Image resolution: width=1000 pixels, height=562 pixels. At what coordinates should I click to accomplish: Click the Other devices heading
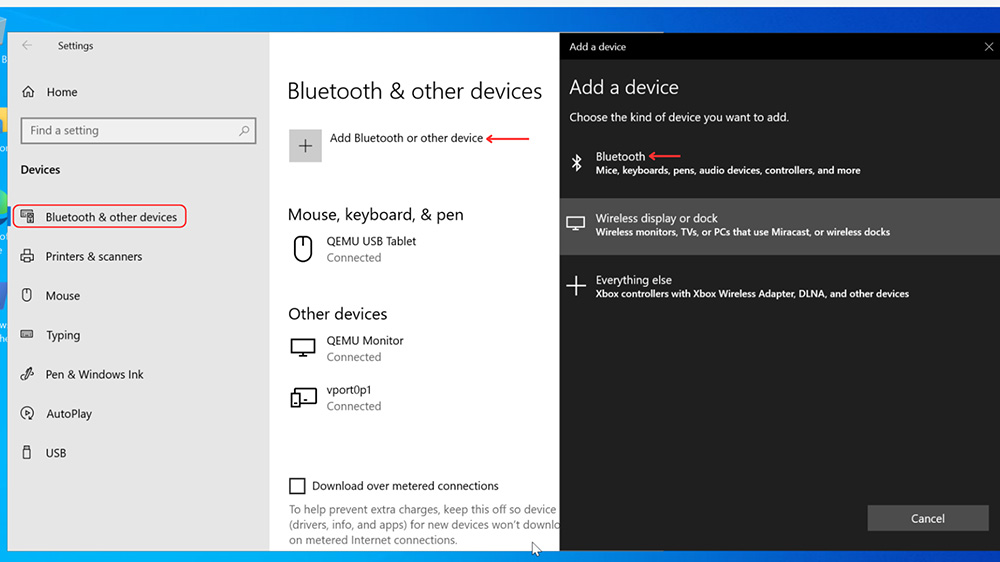(x=337, y=314)
